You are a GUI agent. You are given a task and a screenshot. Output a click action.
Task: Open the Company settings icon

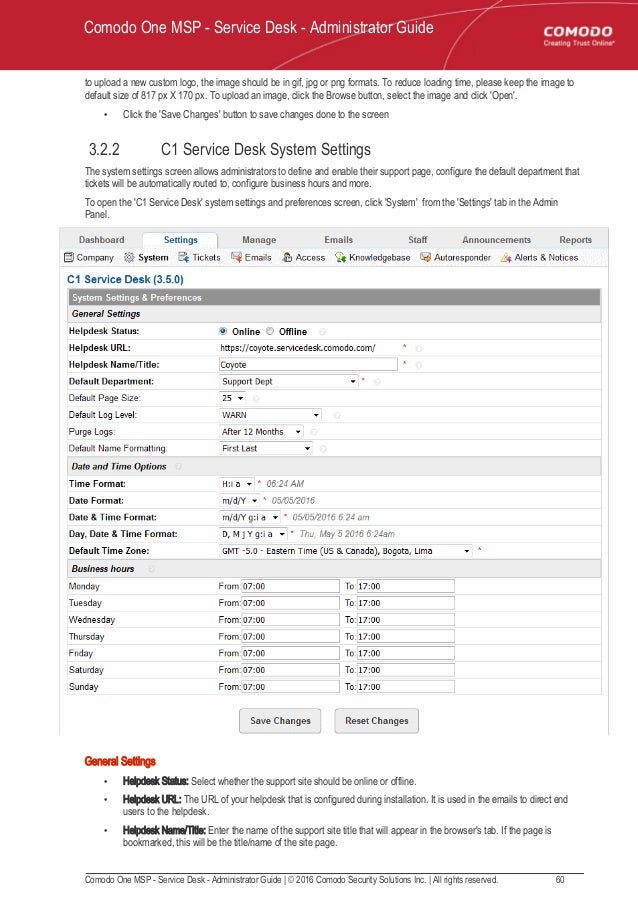click(x=69, y=257)
